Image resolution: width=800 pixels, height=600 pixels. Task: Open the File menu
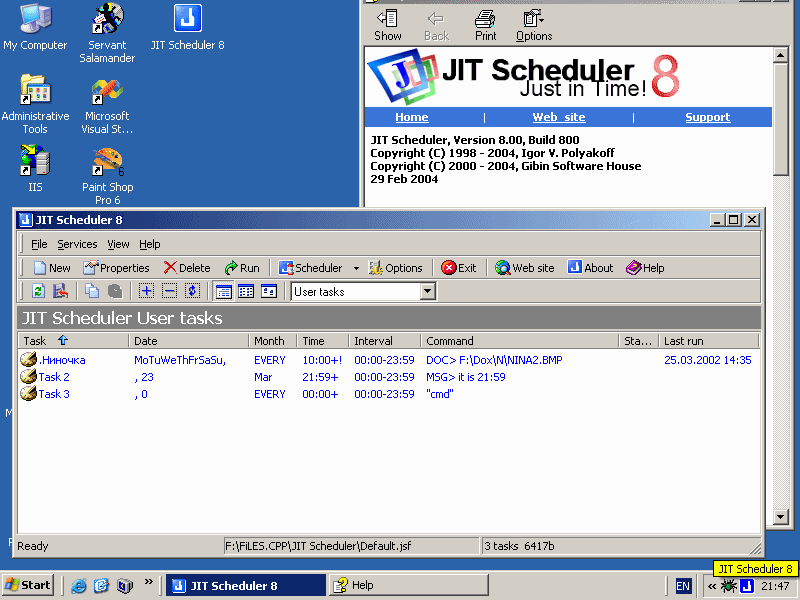click(39, 244)
